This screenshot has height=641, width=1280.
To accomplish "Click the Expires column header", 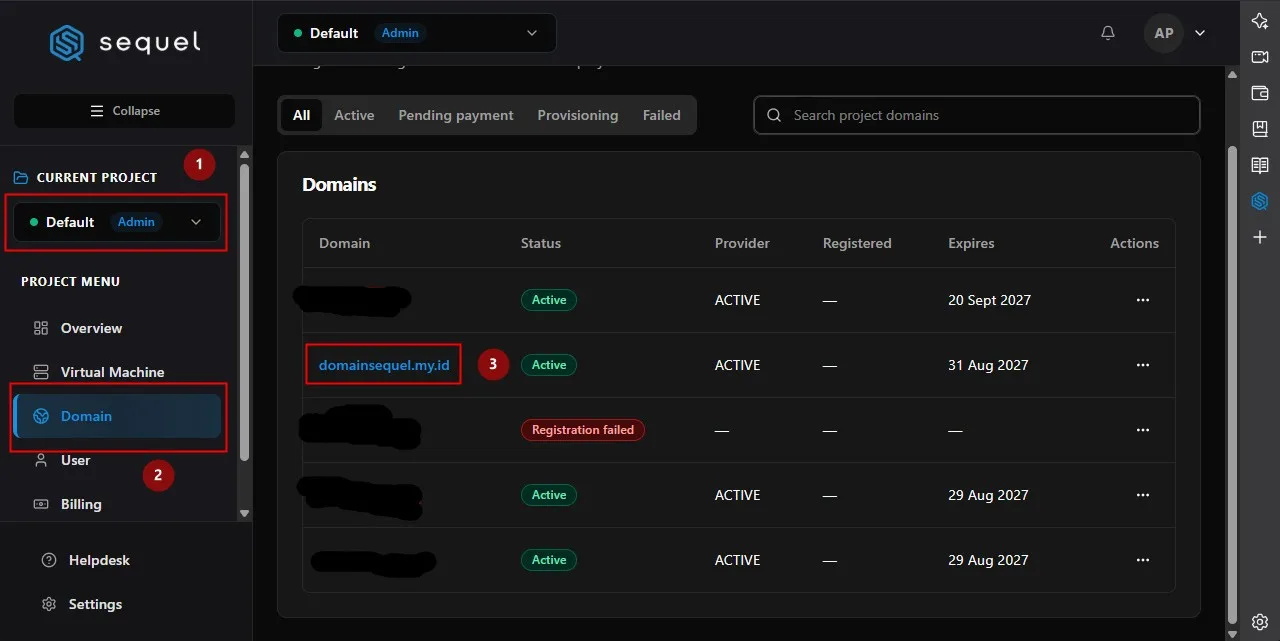I will point(971,243).
